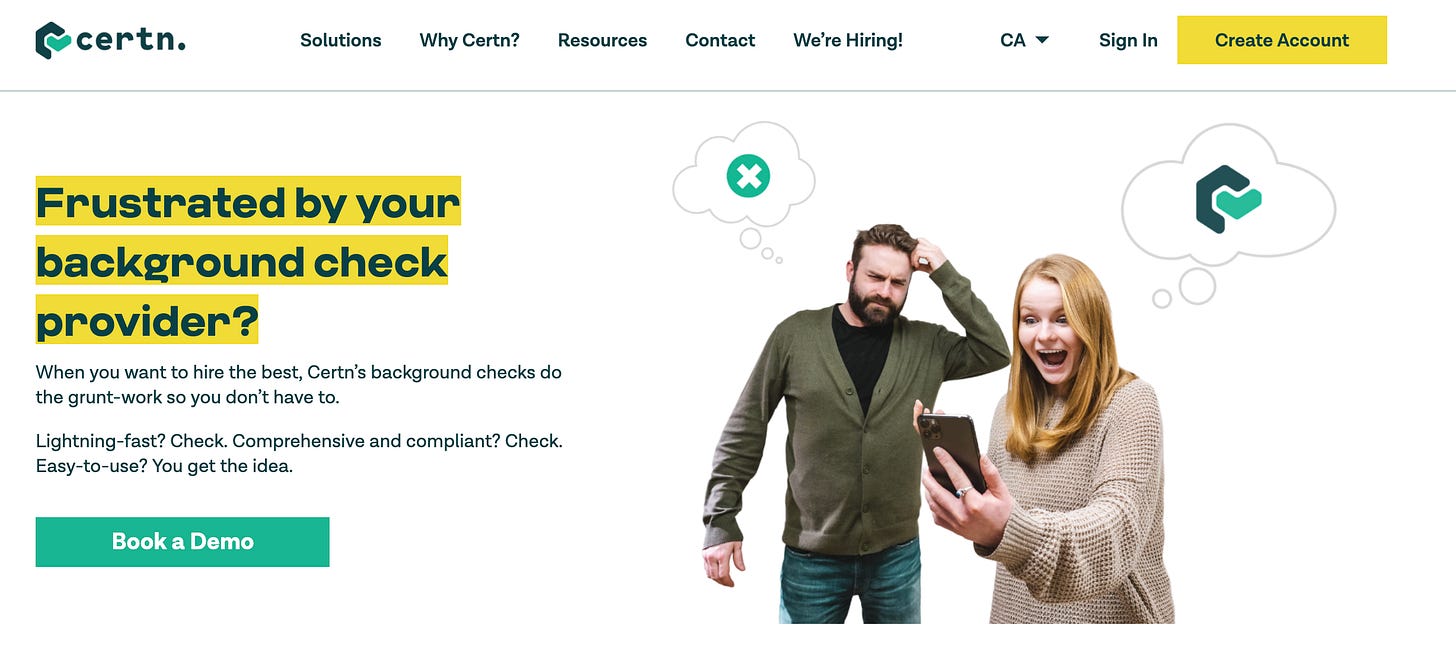Open the CA country selector

coord(1024,40)
